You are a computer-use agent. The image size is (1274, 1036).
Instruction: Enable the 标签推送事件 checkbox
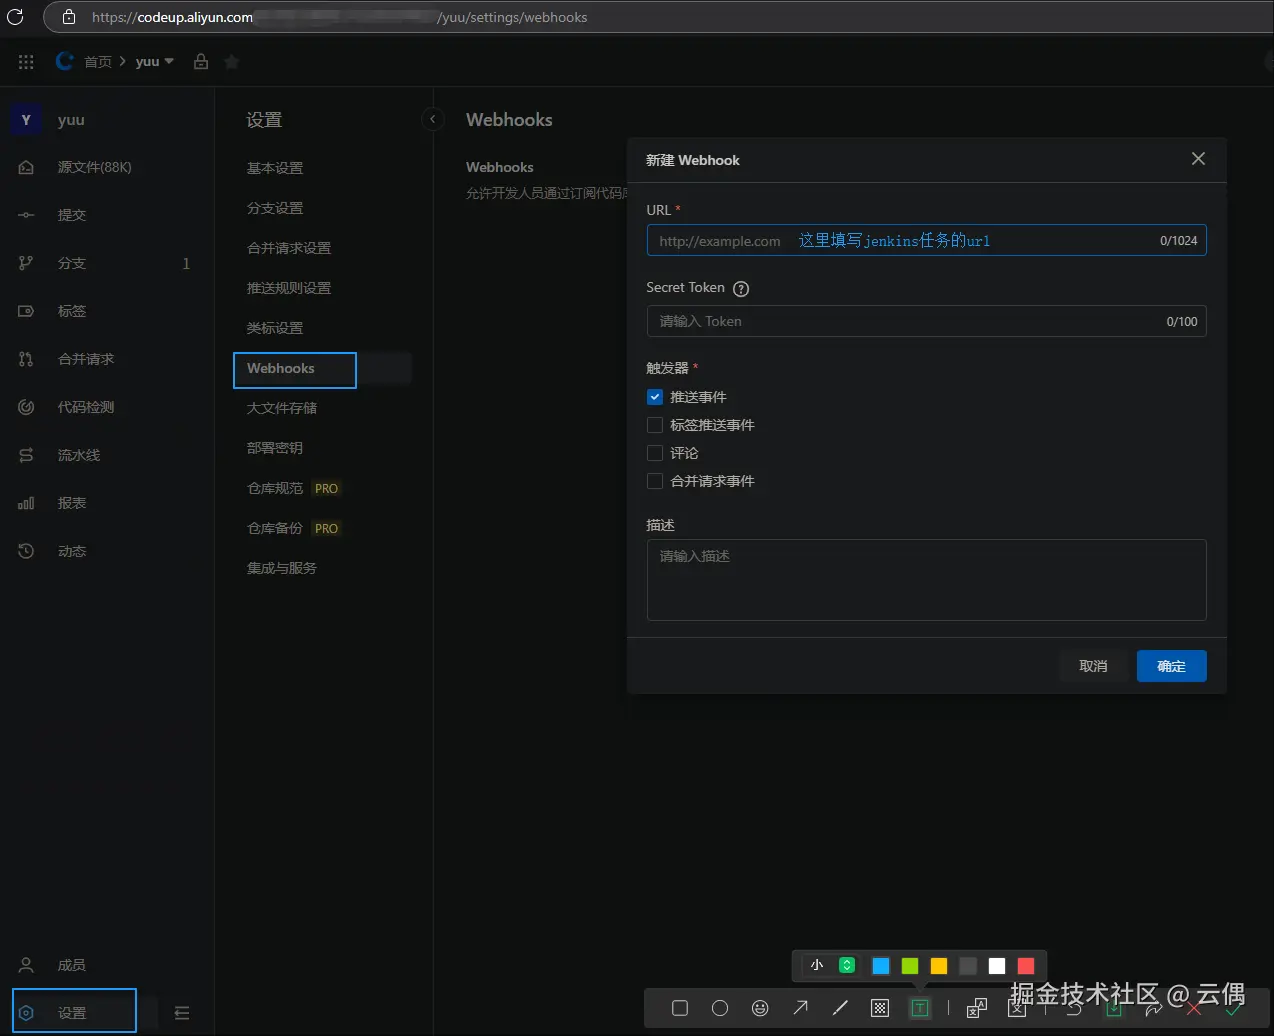(655, 425)
